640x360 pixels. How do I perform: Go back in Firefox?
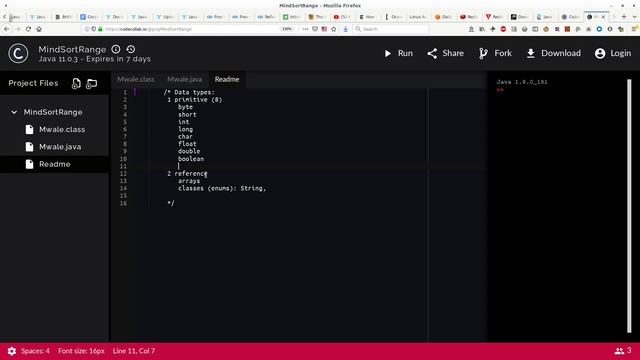(x=7, y=29)
